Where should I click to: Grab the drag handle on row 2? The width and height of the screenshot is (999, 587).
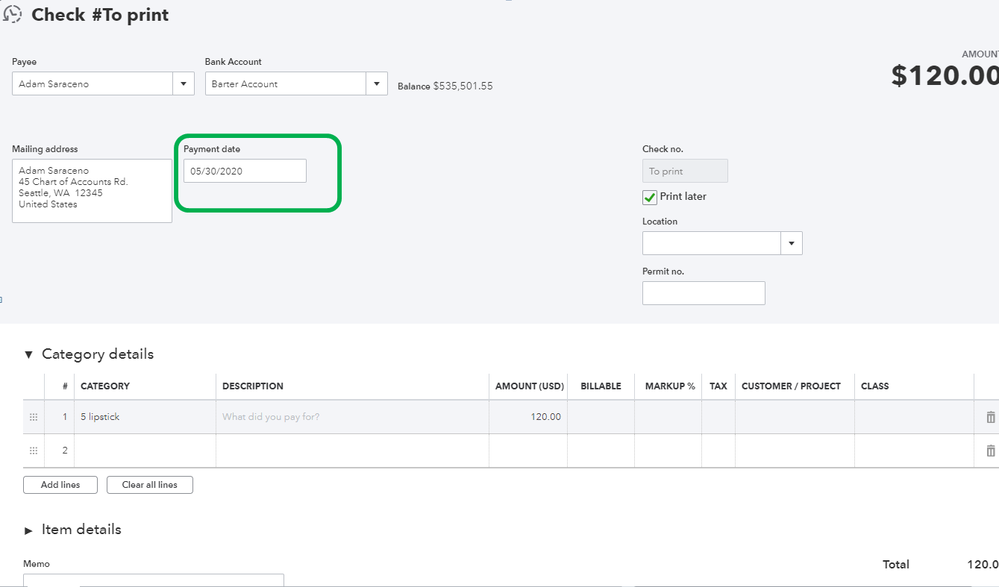tap(34, 451)
